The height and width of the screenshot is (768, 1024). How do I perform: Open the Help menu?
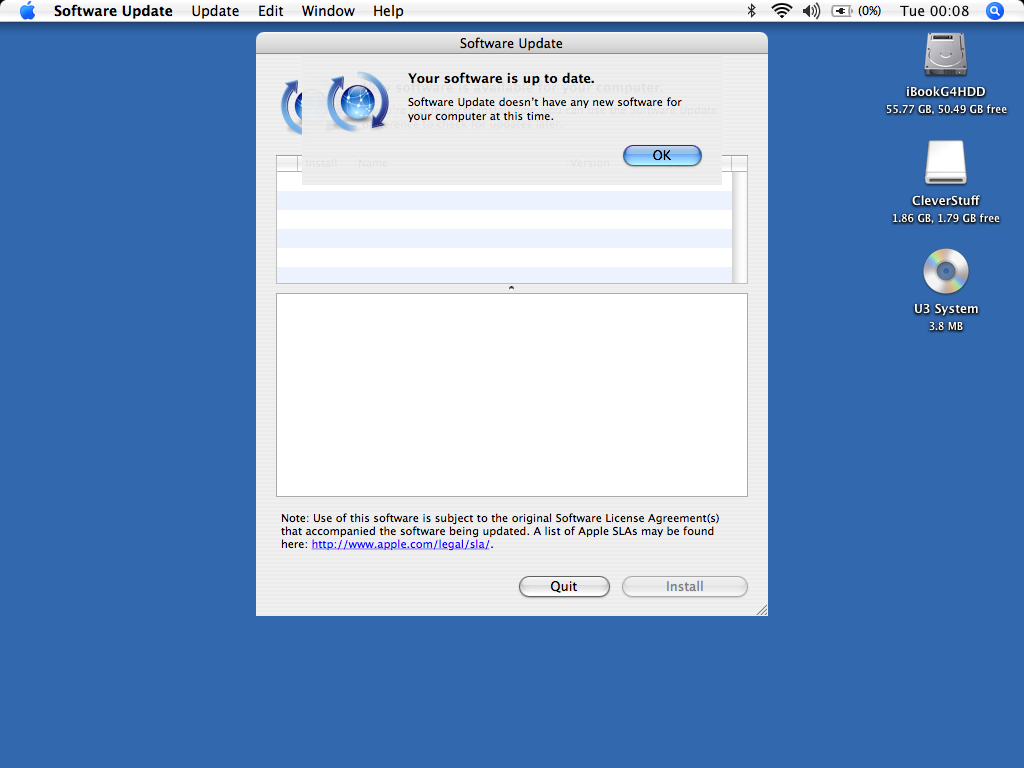click(388, 11)
